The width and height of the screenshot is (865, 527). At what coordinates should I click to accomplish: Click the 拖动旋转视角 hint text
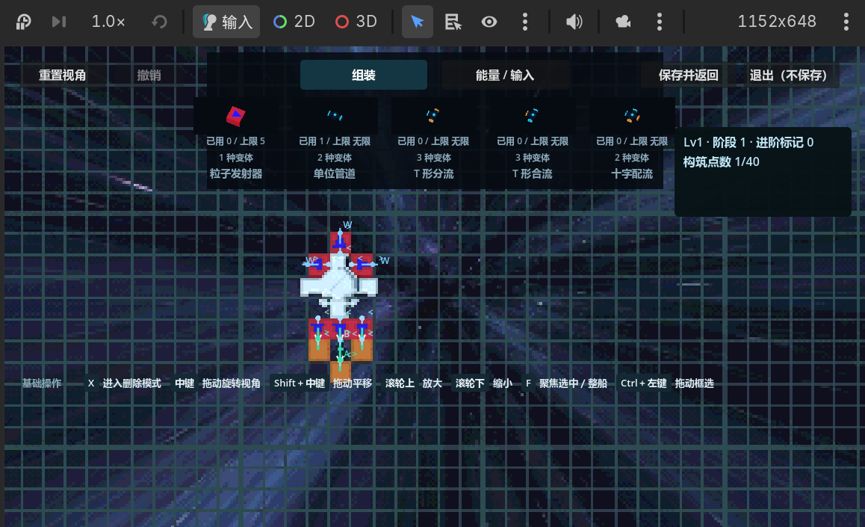click(x=231, y=383)
